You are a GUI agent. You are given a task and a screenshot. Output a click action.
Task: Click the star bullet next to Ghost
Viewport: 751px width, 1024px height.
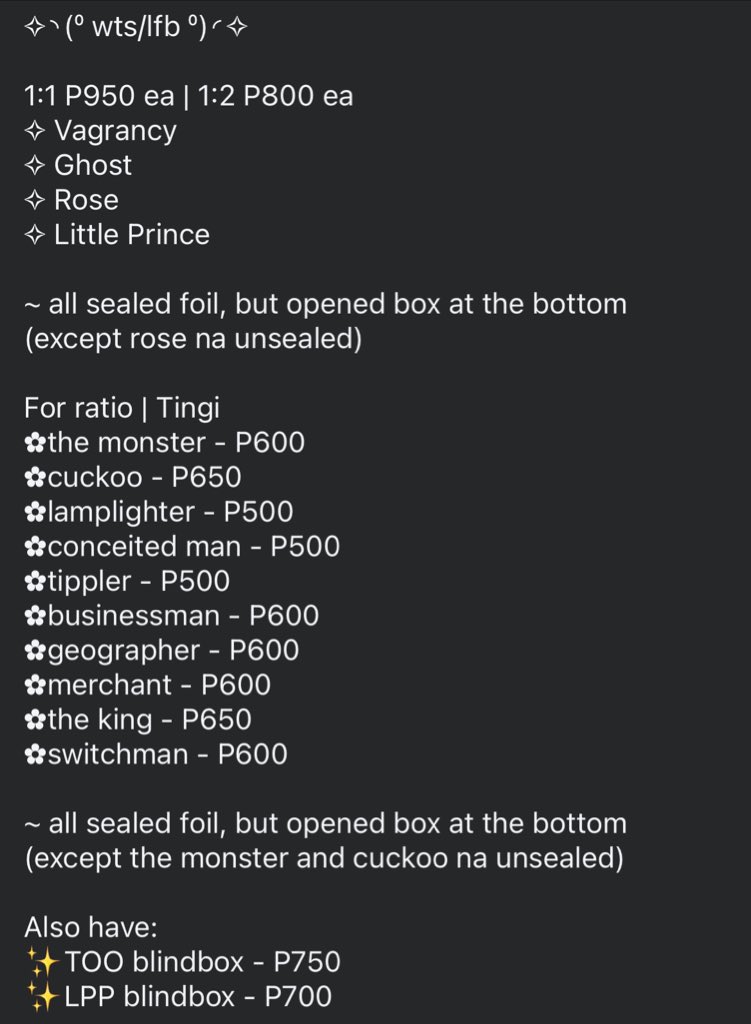(x=35, y=165)
